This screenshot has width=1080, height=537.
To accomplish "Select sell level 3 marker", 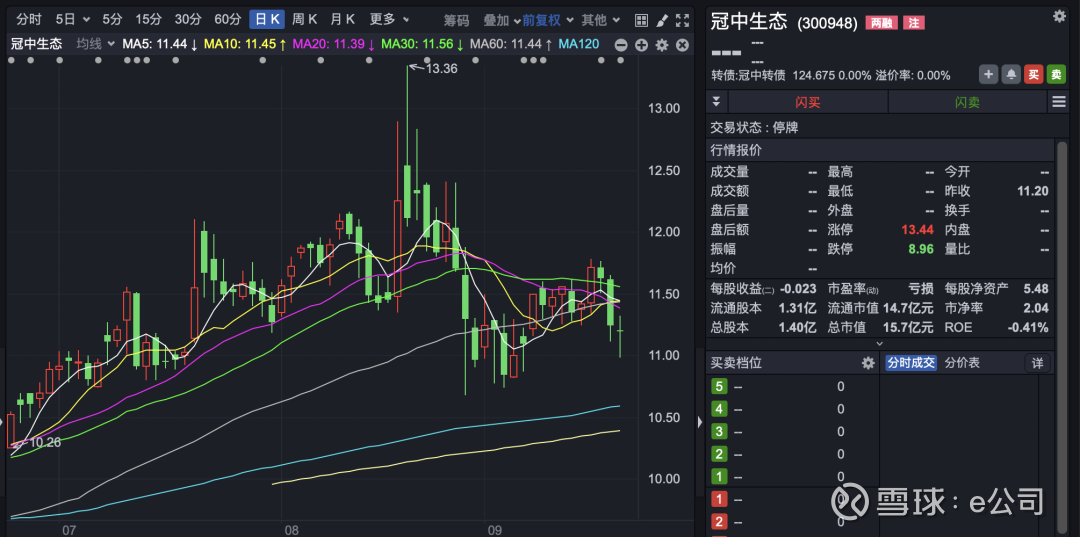I will click(x=720, y=432).
